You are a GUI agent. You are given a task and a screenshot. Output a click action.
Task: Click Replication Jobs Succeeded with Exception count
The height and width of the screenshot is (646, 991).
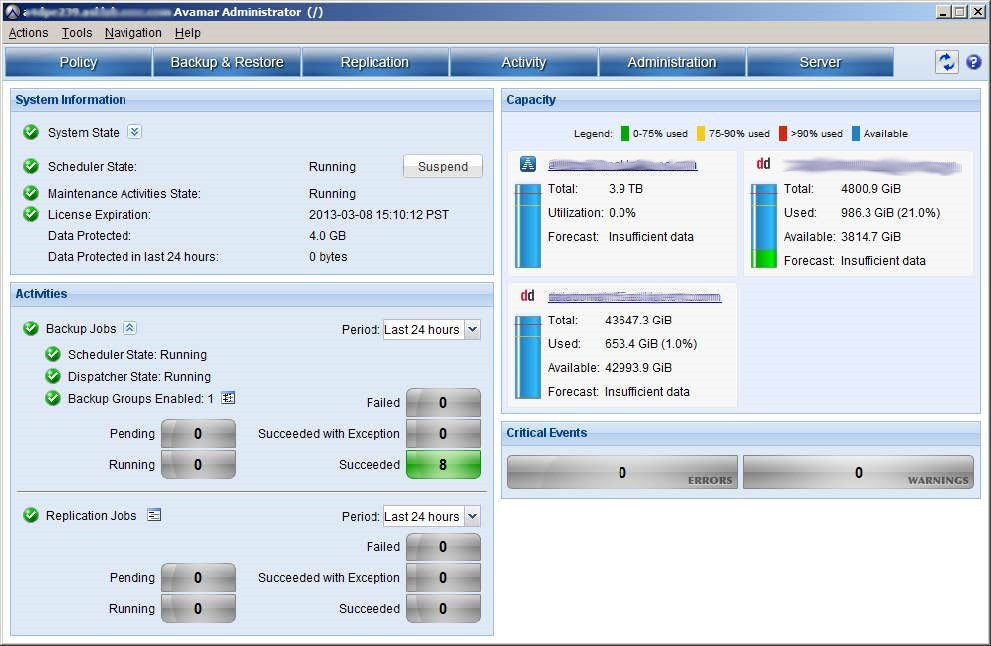[x=443, y=578]
